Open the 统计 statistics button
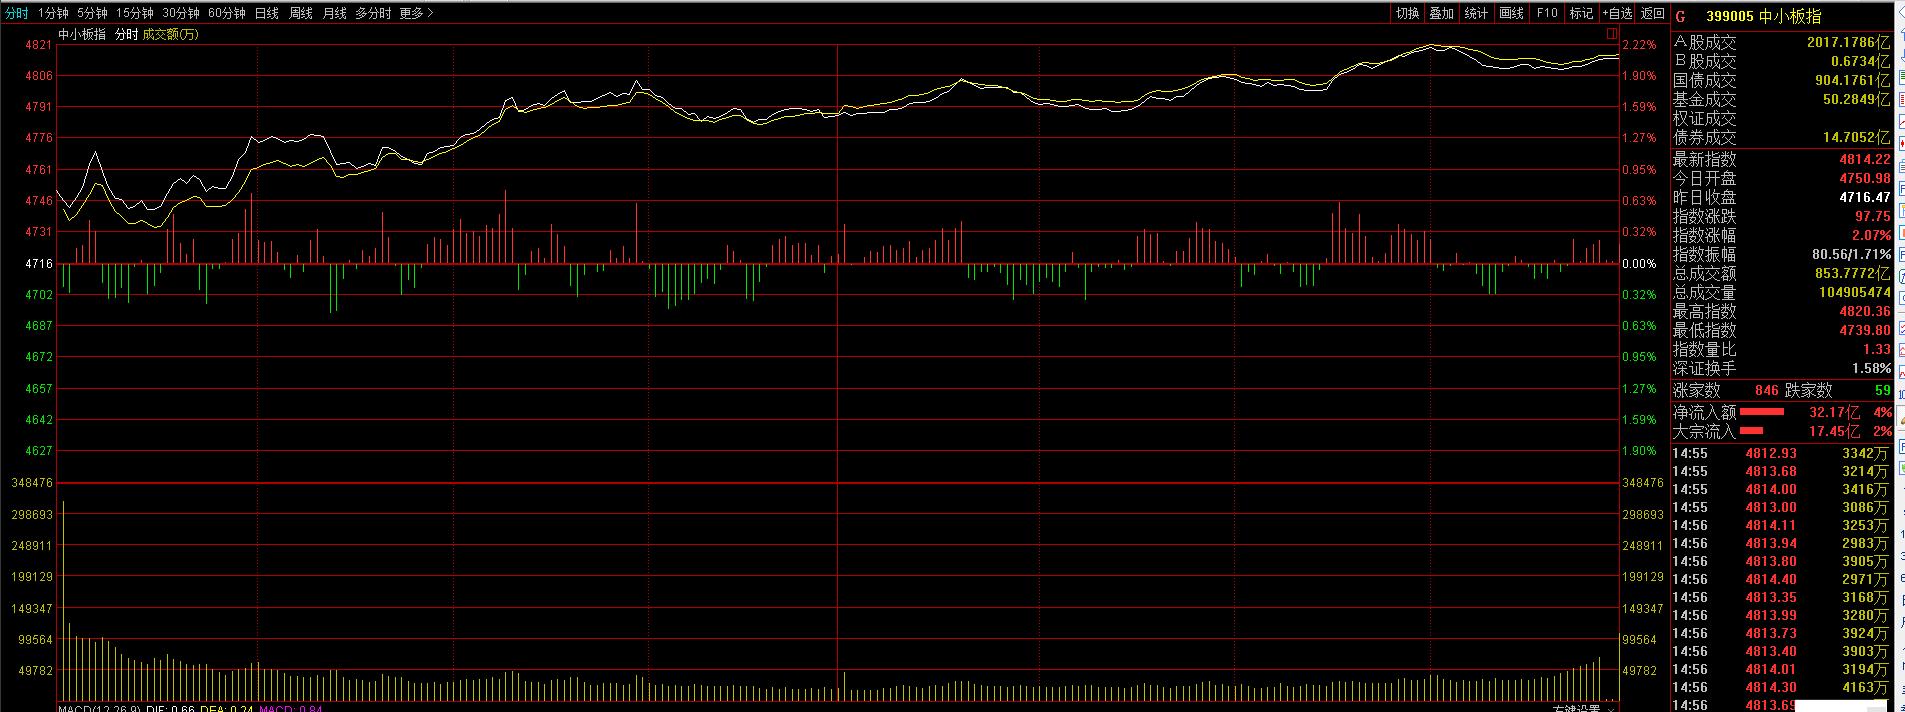The image size is (1905, 712). [1476, 13]
